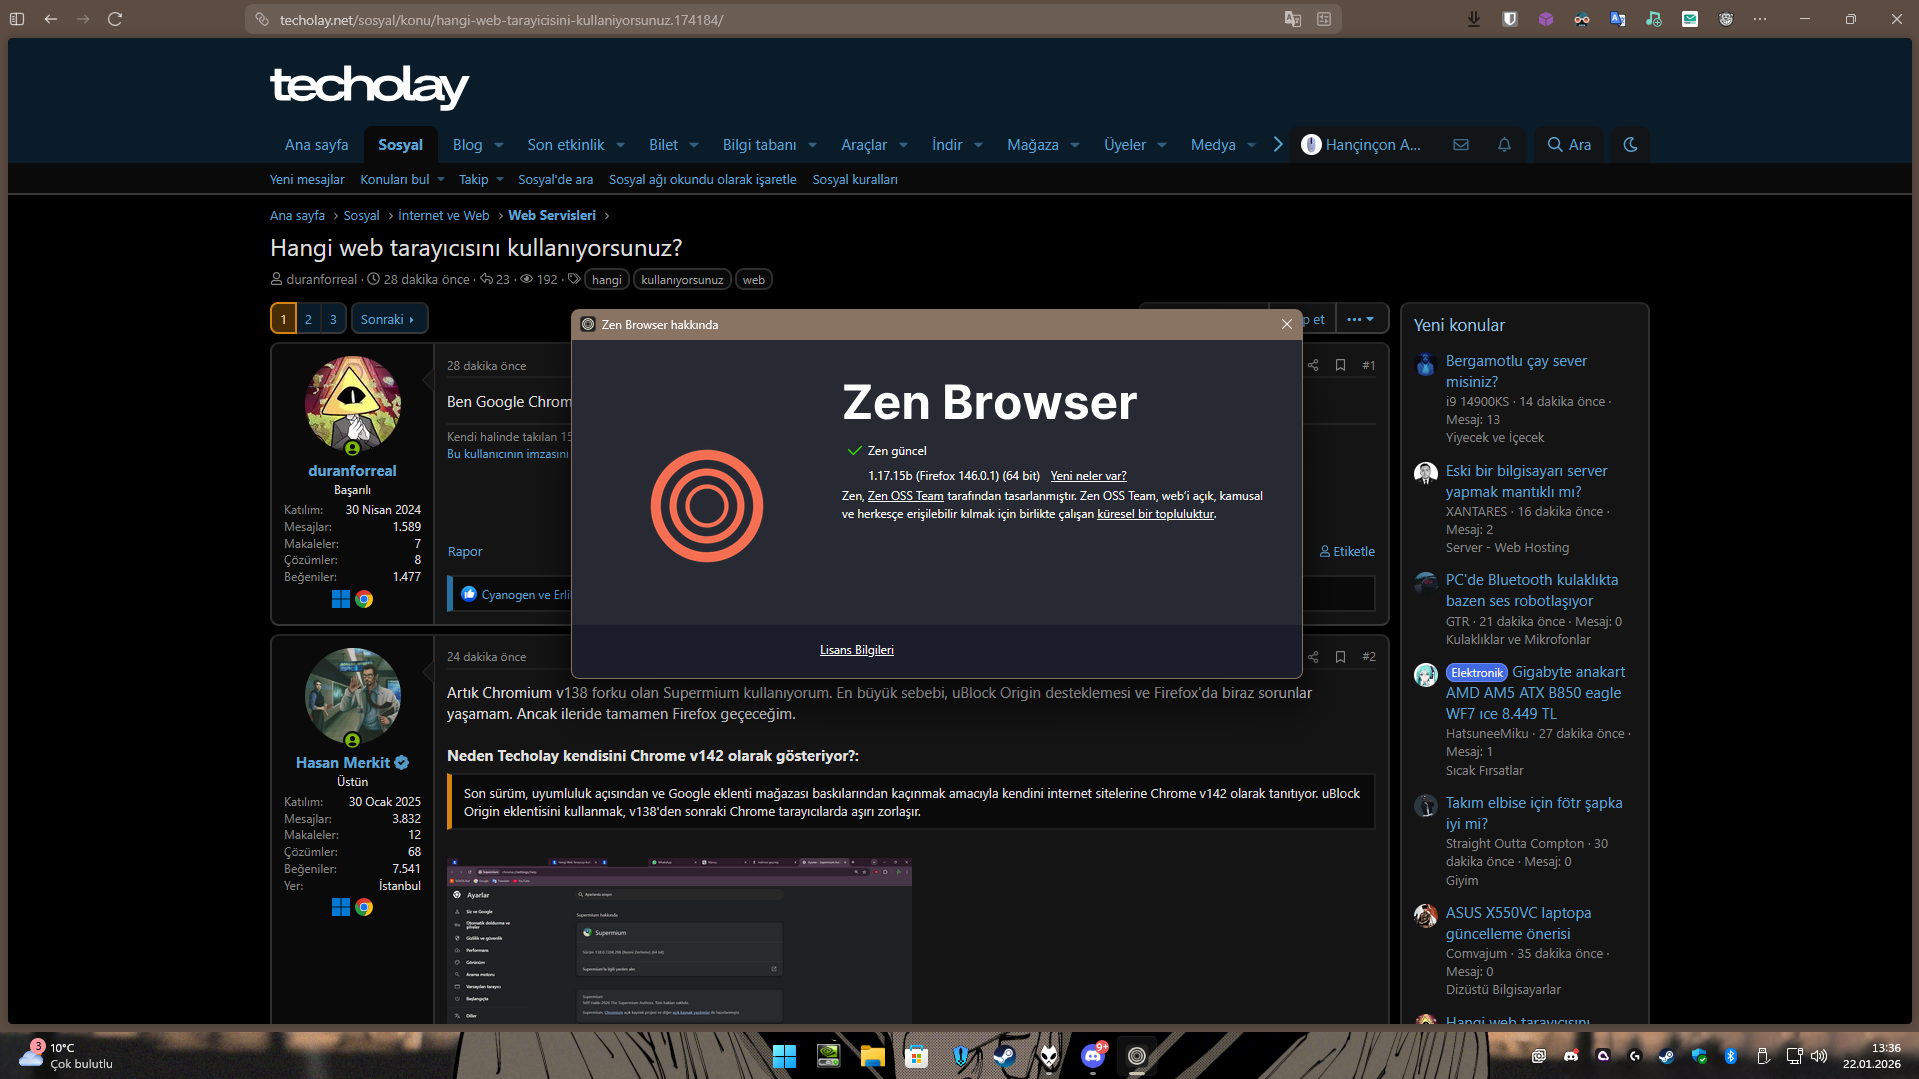1919x1079 pixels.
Task: Open the Bitwarden shield extension
Action: (1510, 19)
